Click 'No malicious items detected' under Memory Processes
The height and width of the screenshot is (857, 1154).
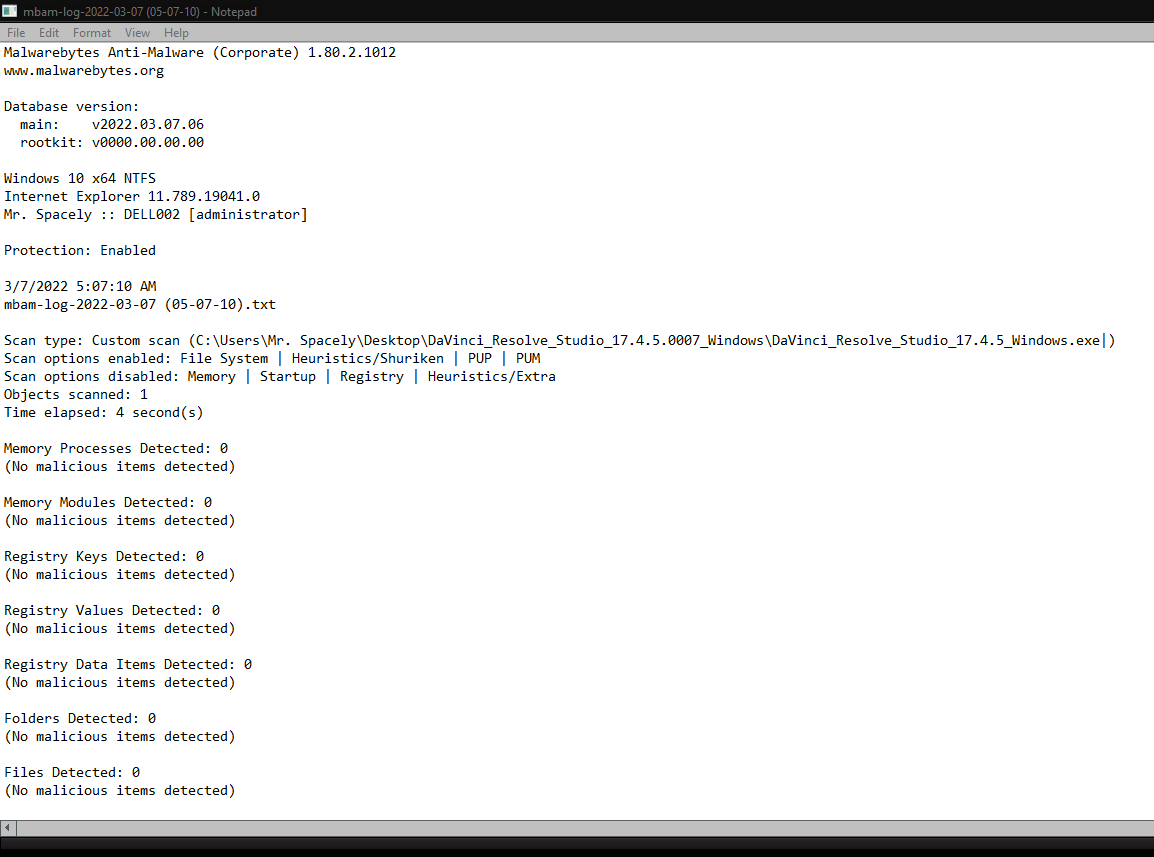(120, 467)
